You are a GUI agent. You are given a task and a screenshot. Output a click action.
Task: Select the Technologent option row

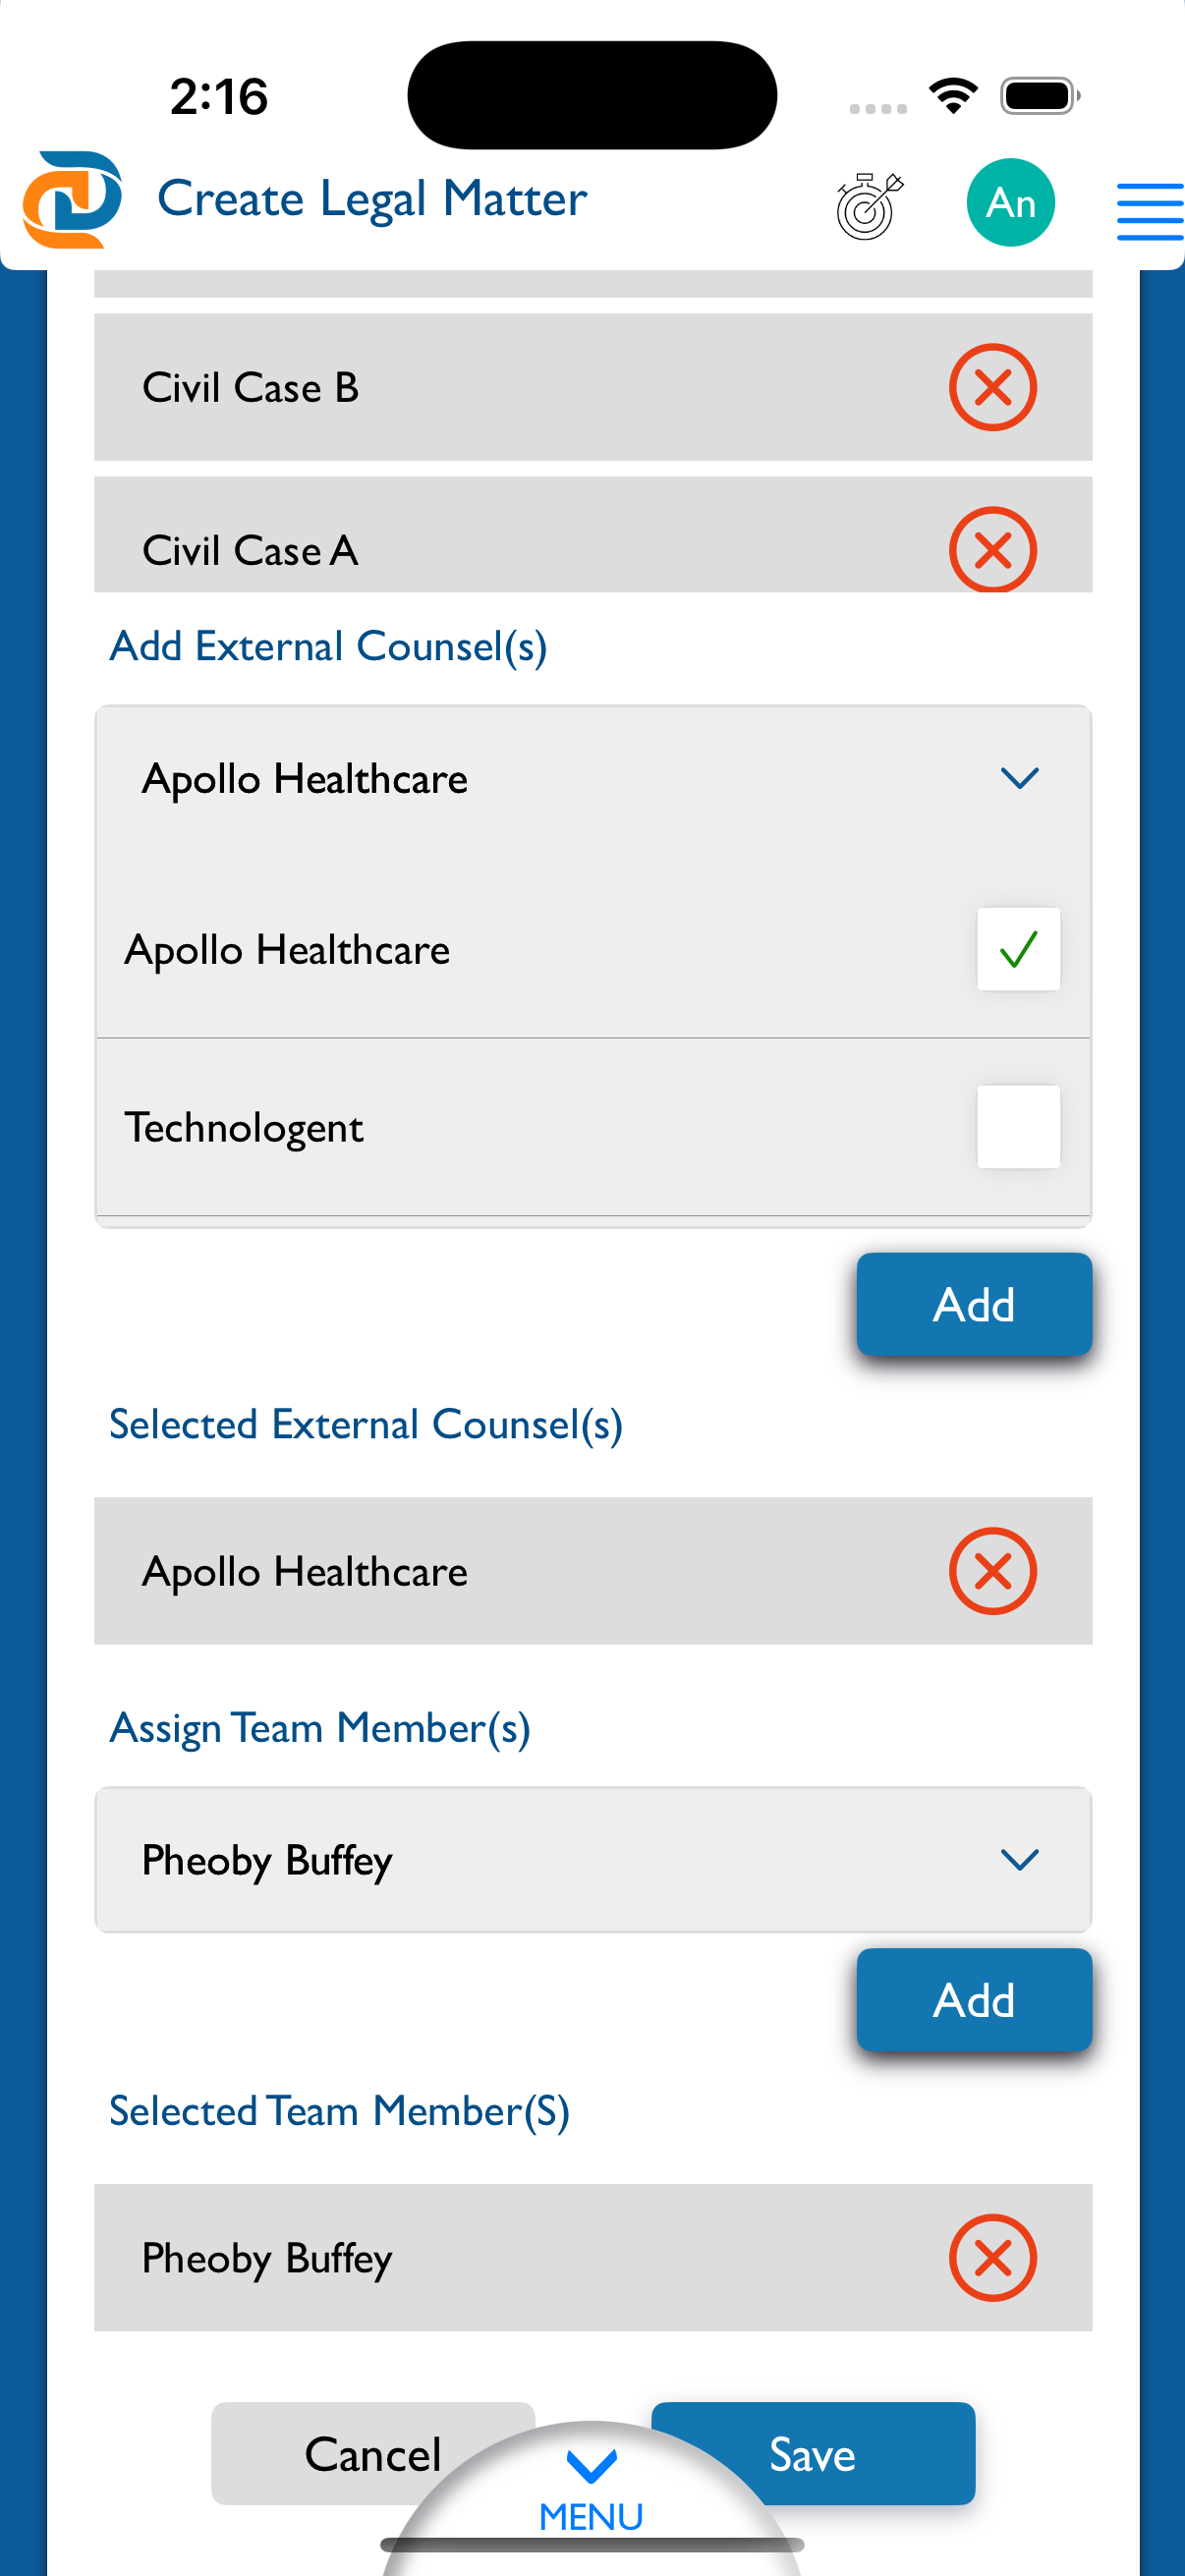593,1127
